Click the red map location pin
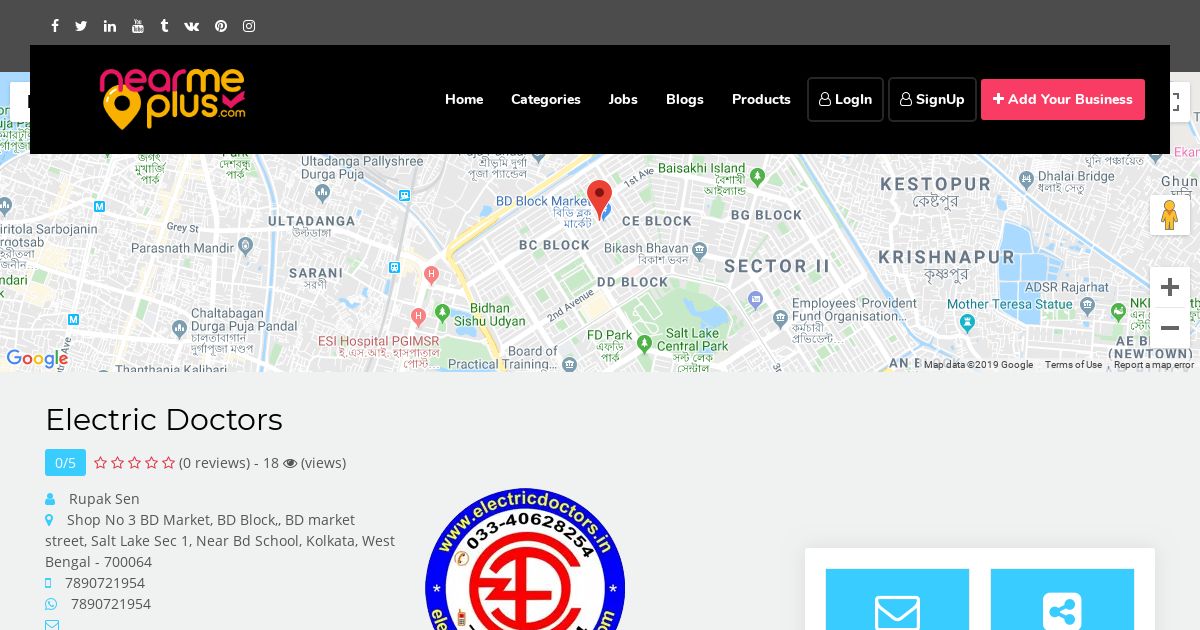Viewport: 1200px width, 630px height. click(599, 199)
